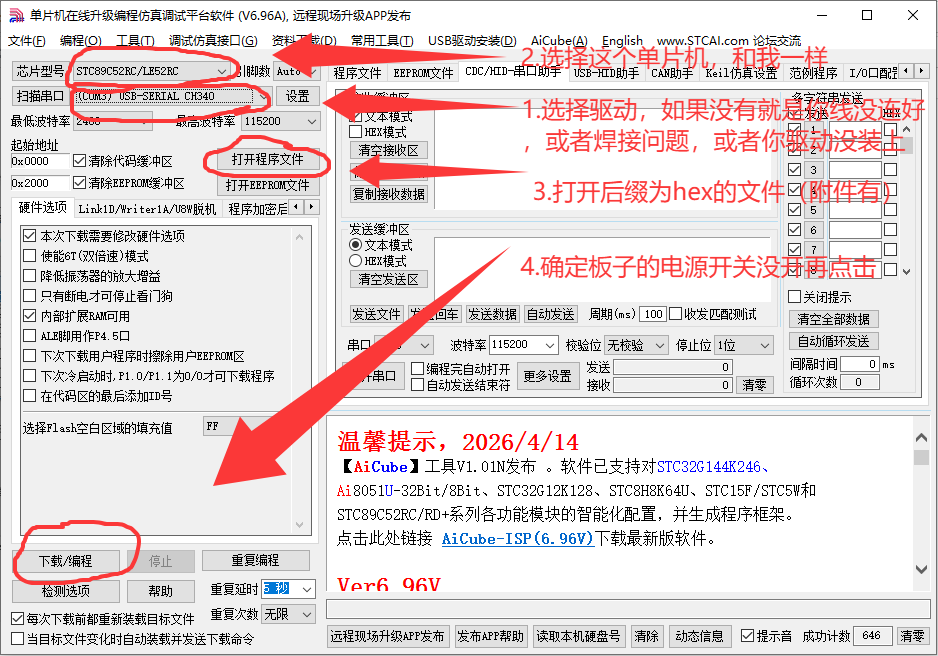This screenshot has width=938, height=656.
Task: Switch to Keil仿真设置 tab
Action: (x=741, y=73)
